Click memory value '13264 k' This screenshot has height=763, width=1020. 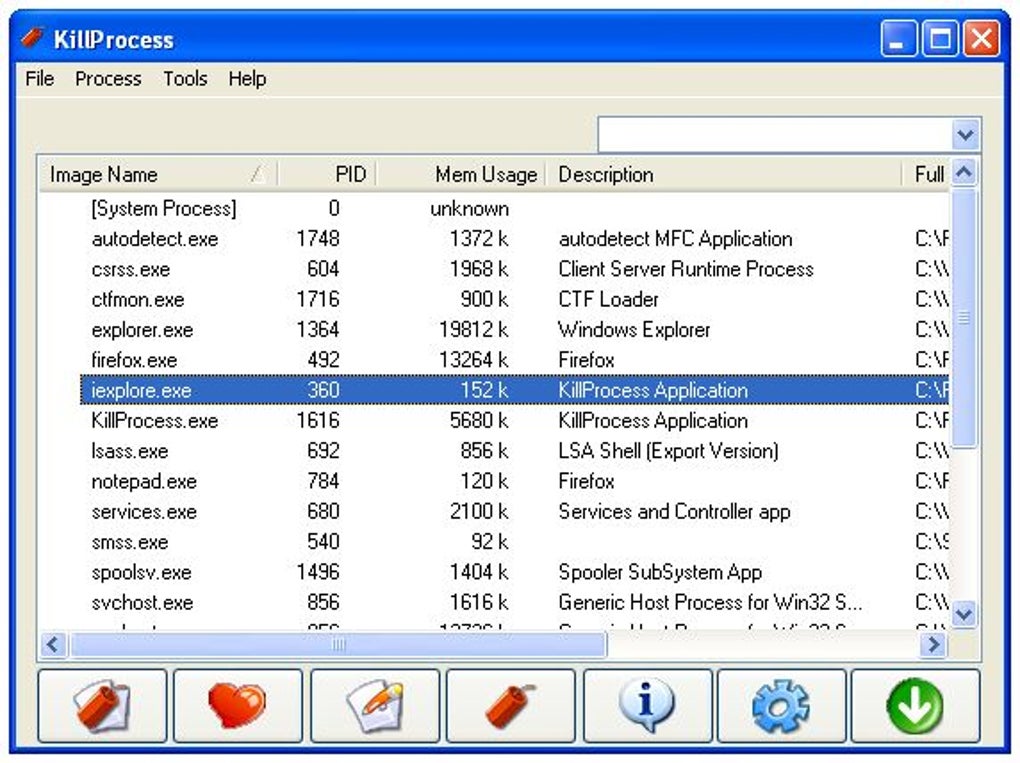click(x=474, y=360)
